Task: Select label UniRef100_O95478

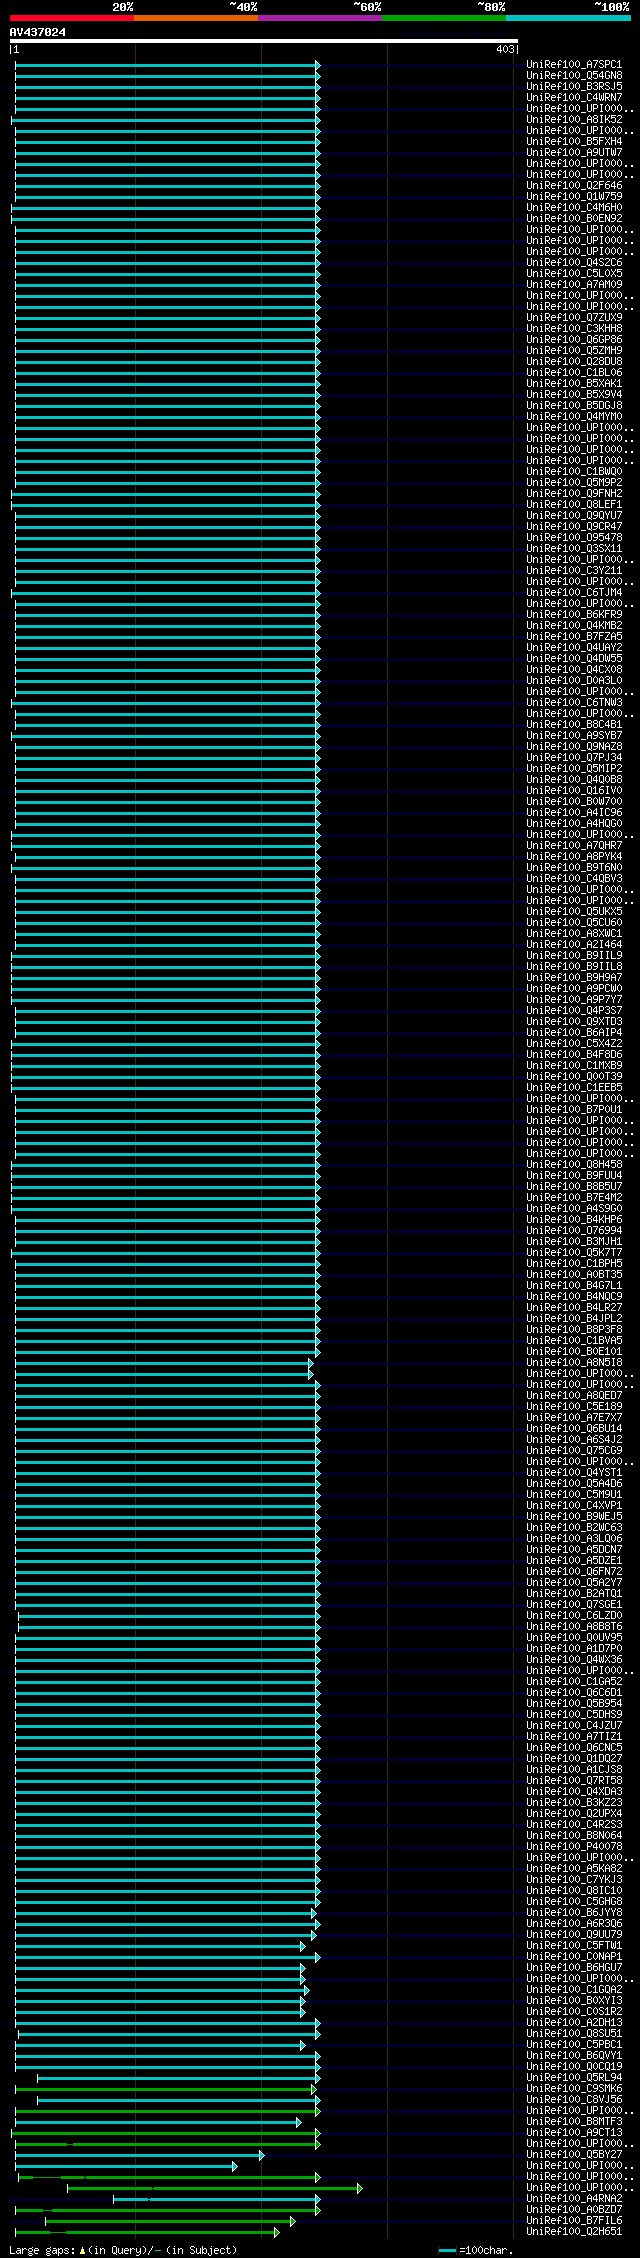Action: [574, 537]
